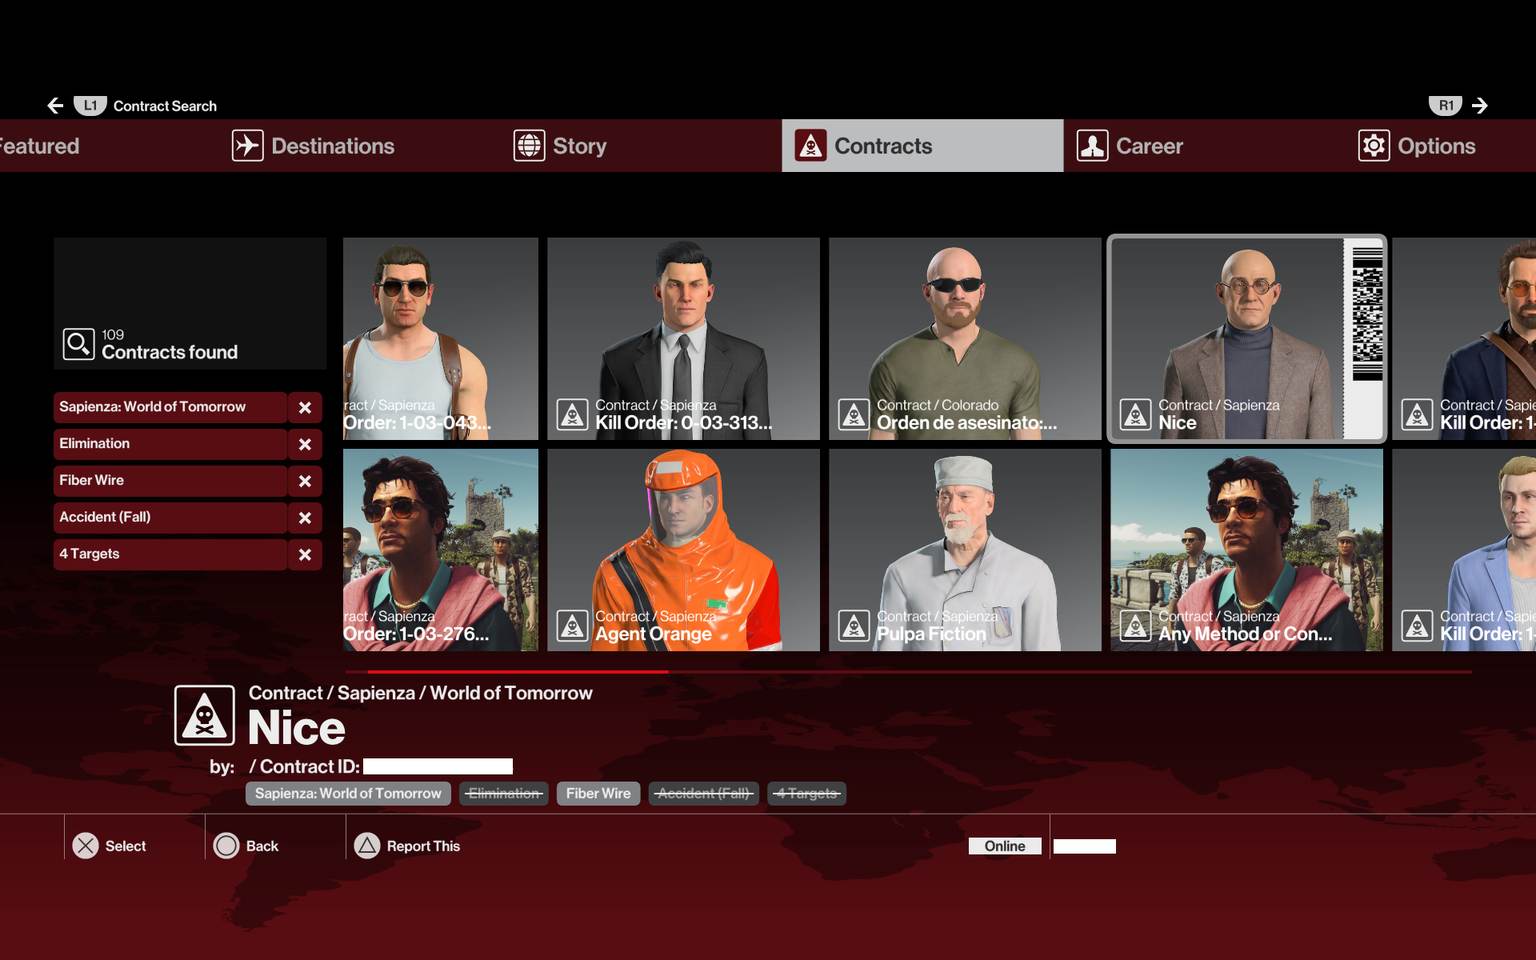1536x960 pixels.
Task: Click the large contract icon beside Nice title
Action: click(x=205, y=715)
